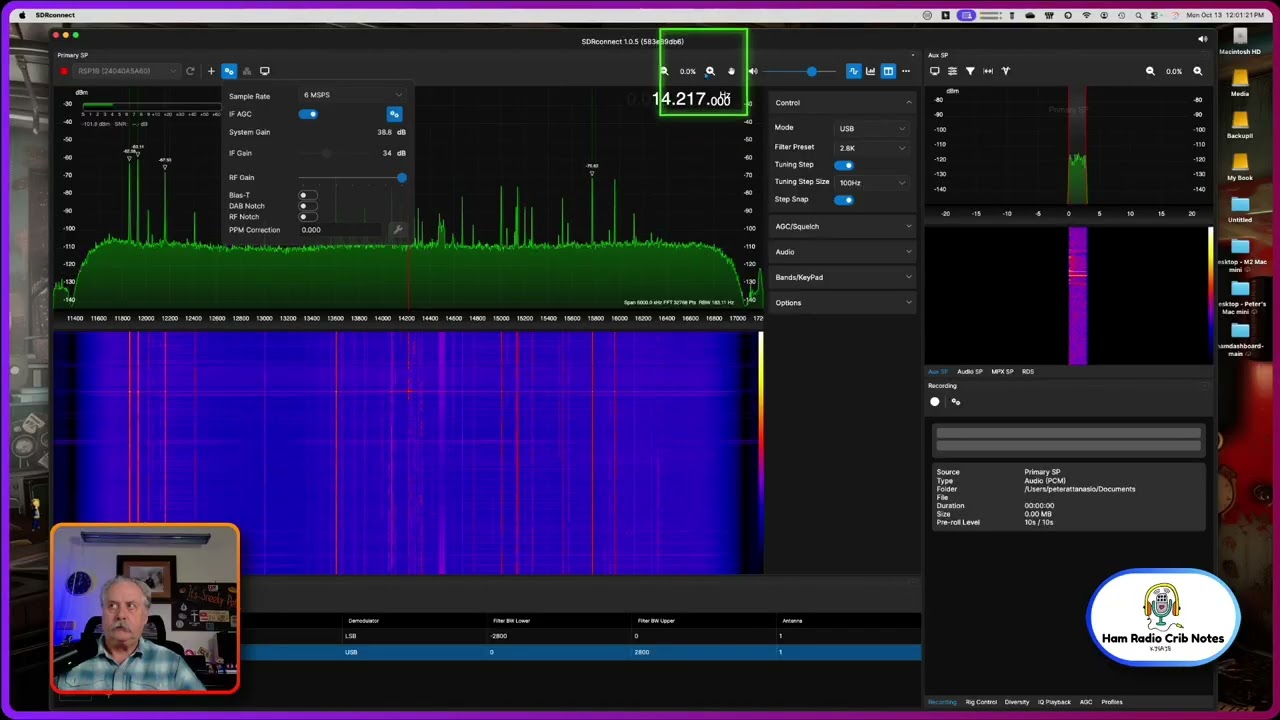Open the Filter Preset 2.8K dropdown

pos(872,148)
